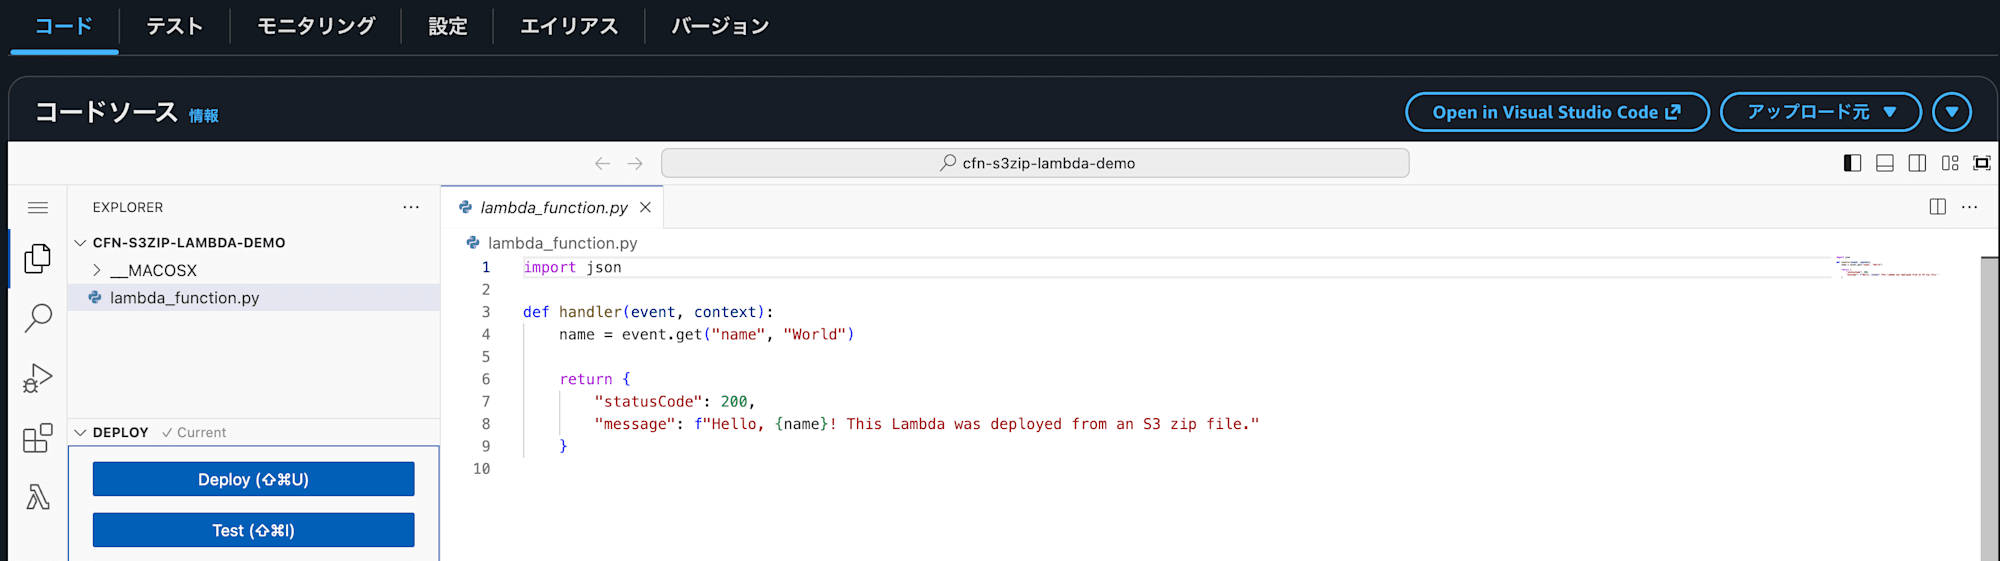Click the '"message"' code line
Screen dimensions: 2000x561
click(927, 424)
